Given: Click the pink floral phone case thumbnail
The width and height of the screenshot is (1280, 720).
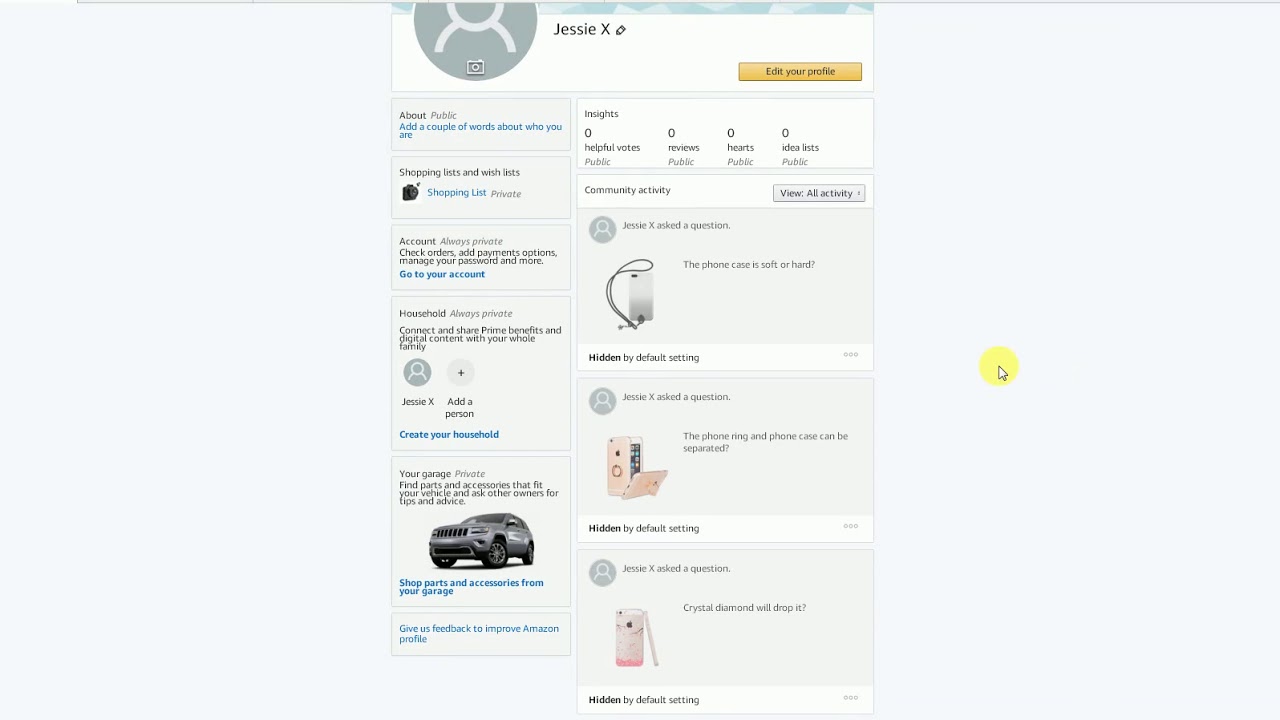Looking at the screenshot, I should 636,637.
